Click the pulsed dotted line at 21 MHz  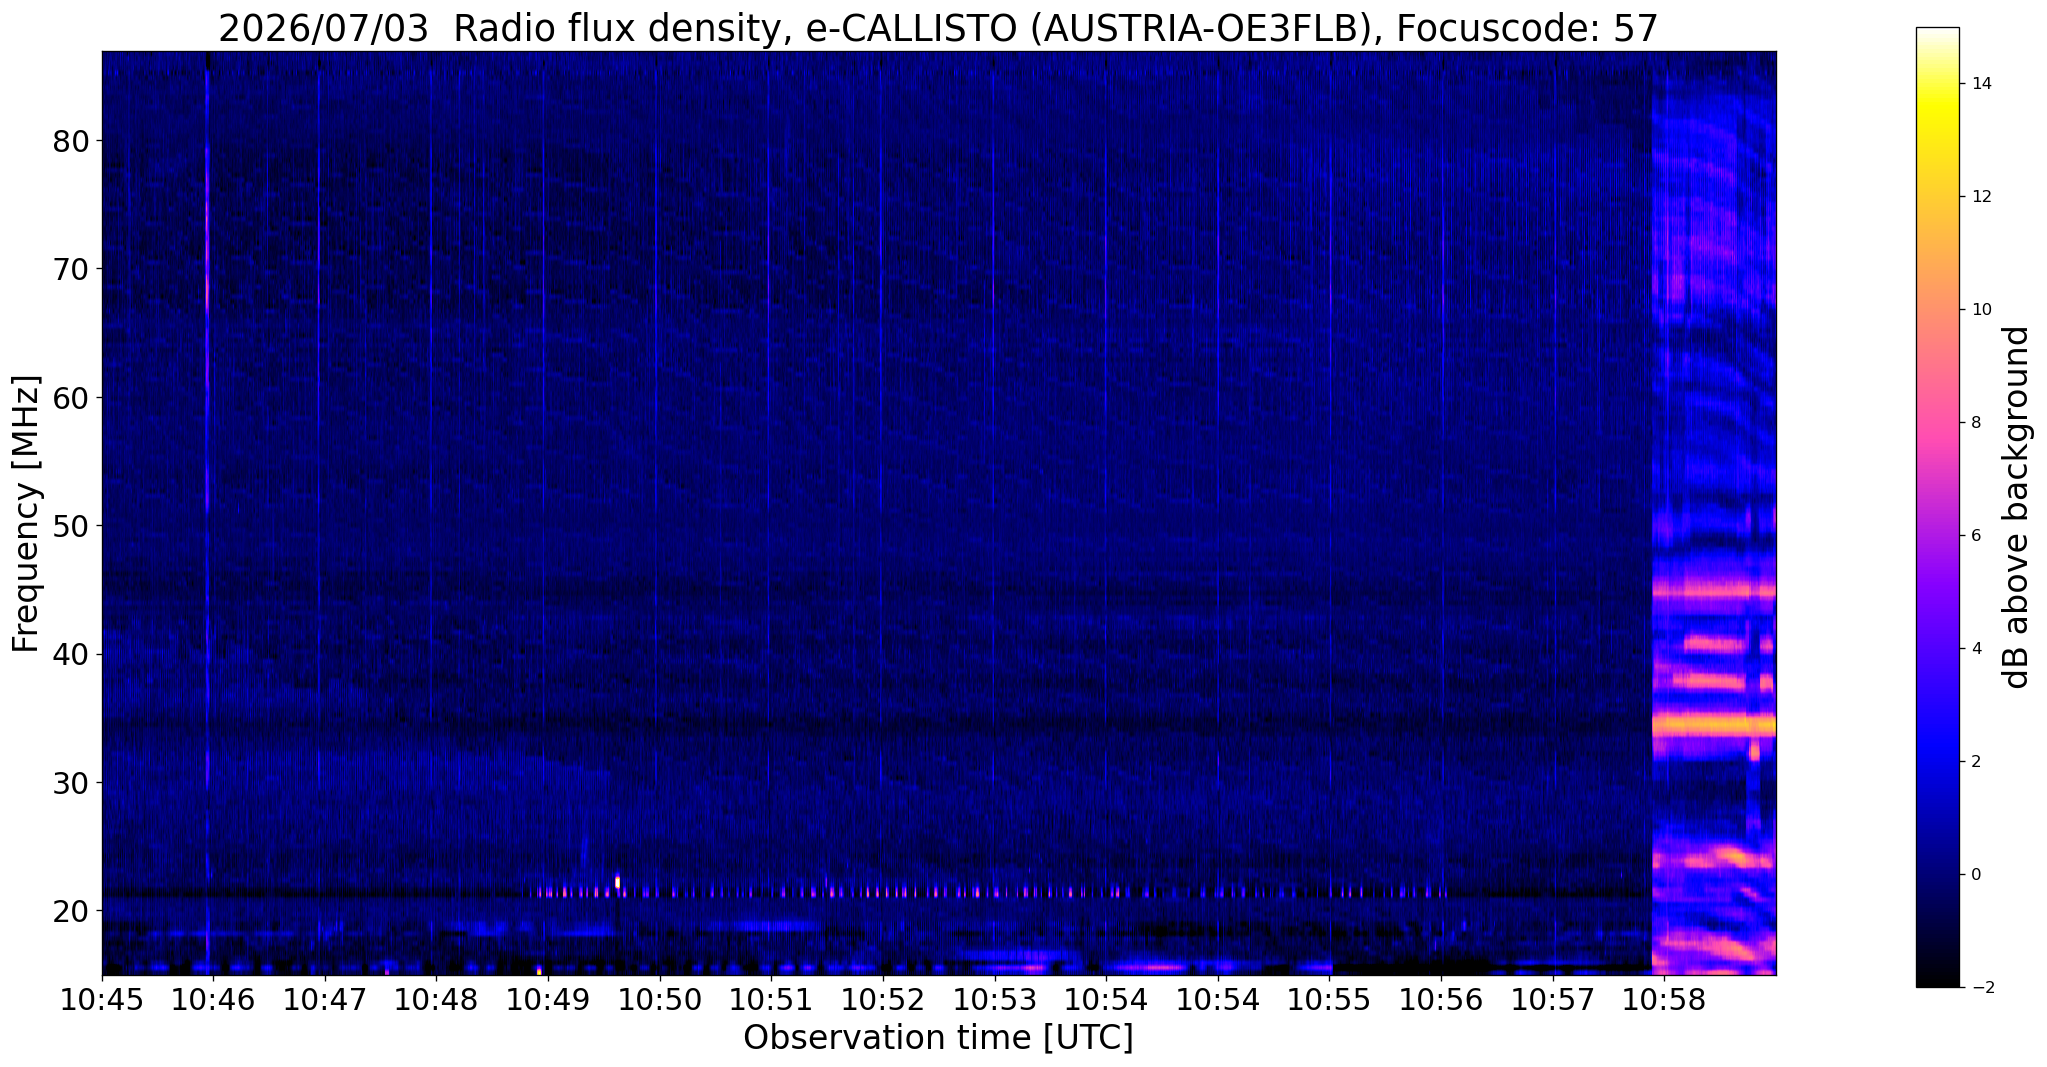click(x=990, y=891)
